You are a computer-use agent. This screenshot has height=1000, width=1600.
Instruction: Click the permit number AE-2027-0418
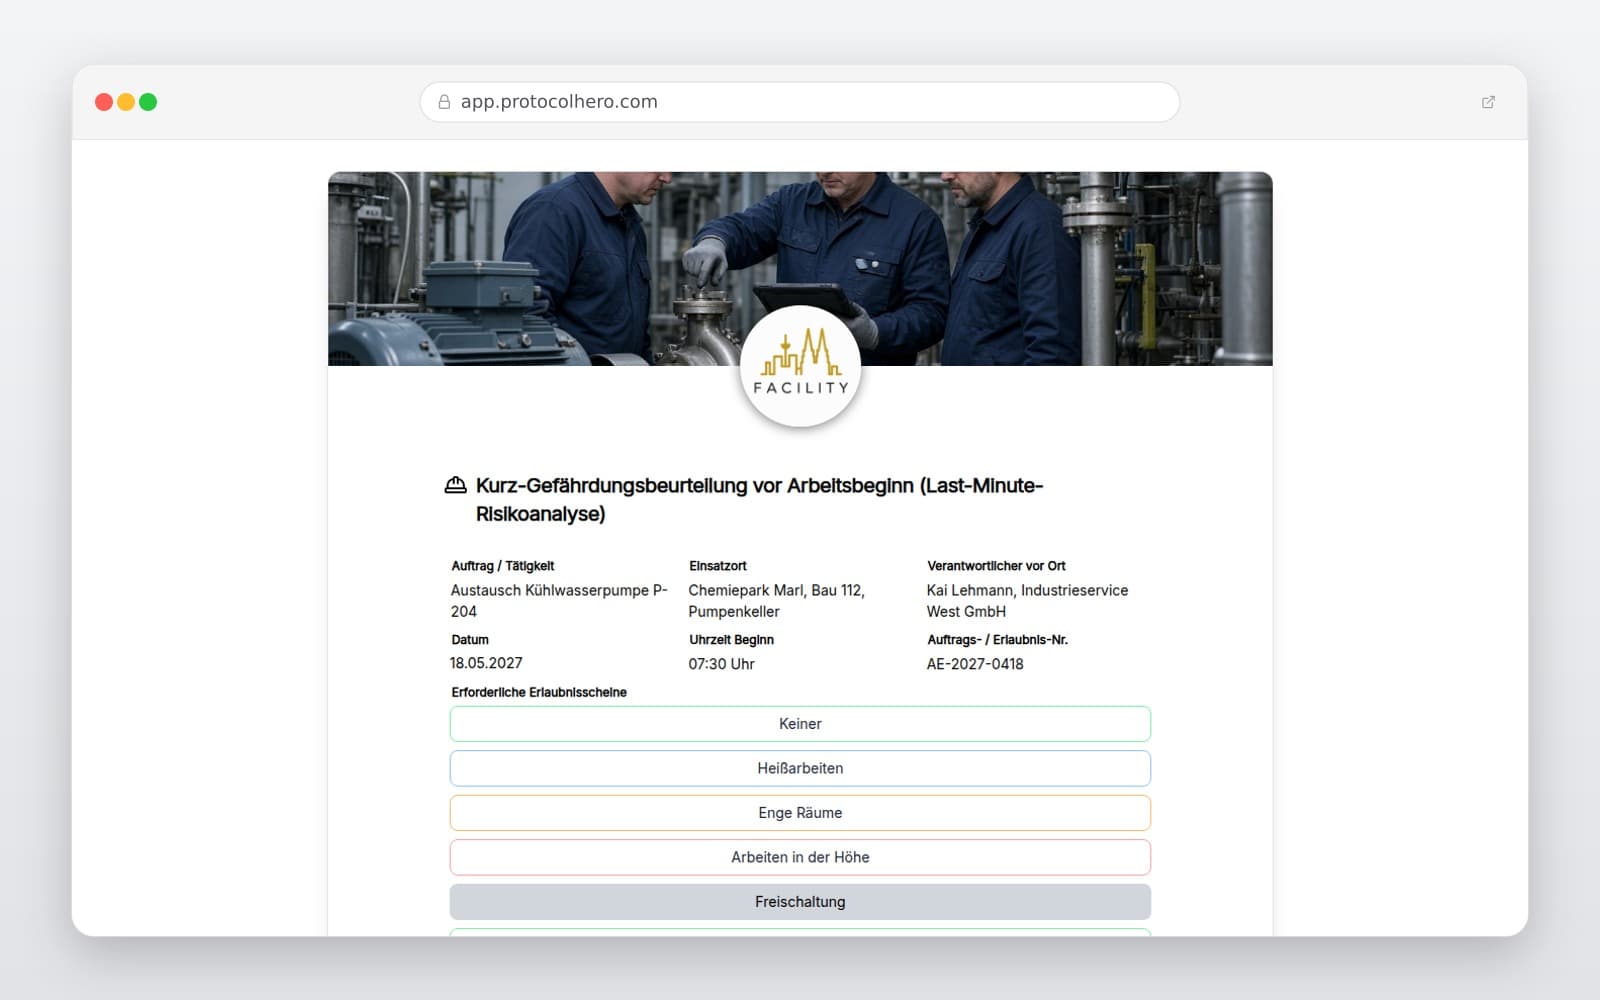(975, 664)
